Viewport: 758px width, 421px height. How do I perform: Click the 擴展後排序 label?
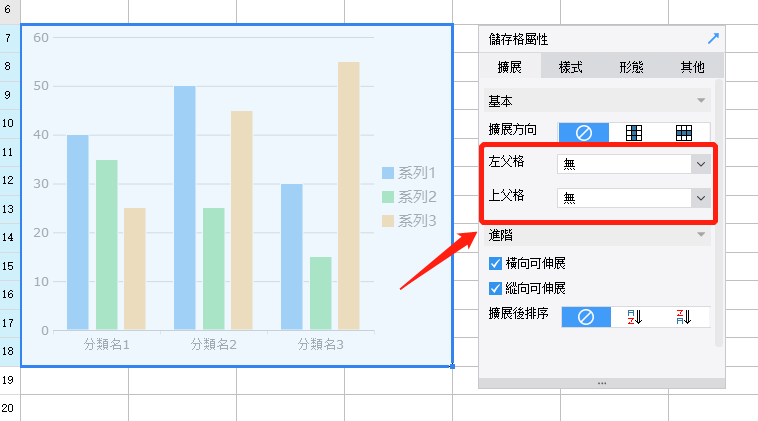518,314
